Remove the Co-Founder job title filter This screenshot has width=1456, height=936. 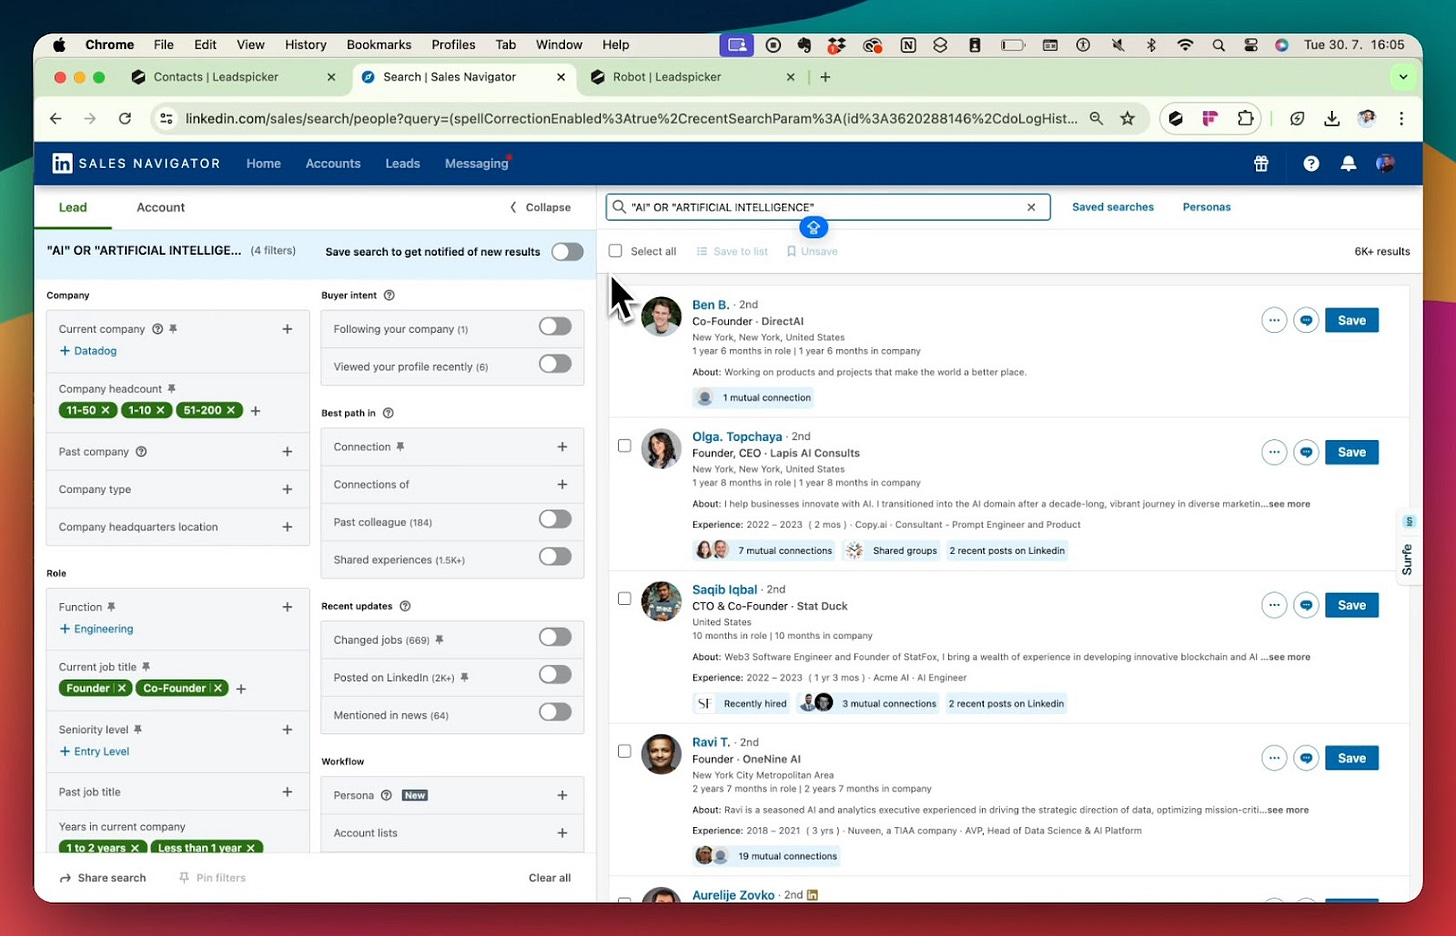(218, 688)
